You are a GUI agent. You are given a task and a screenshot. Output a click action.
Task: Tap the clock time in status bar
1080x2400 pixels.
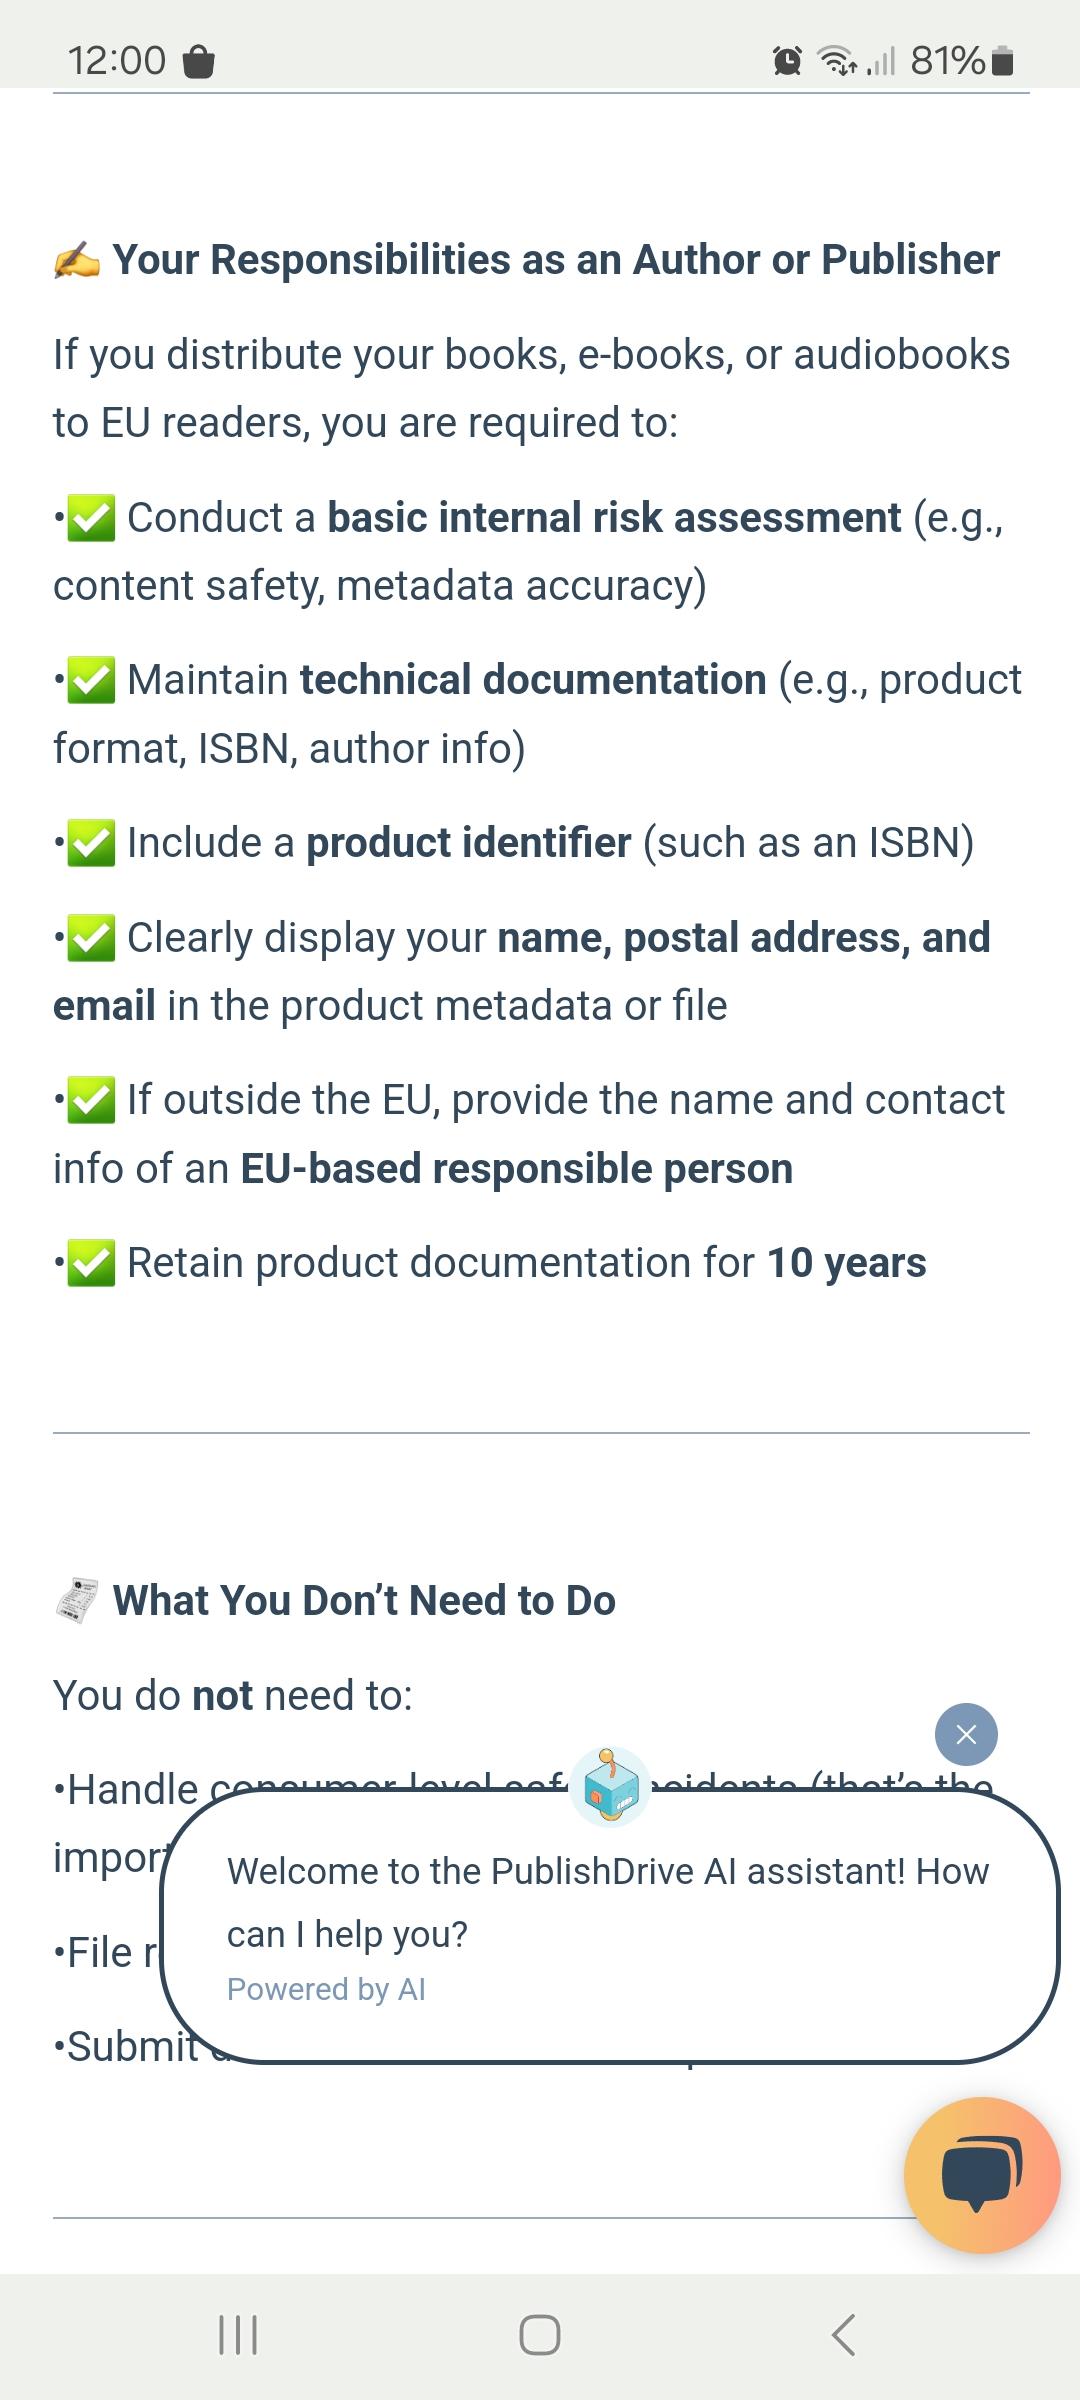click(117, 61)
